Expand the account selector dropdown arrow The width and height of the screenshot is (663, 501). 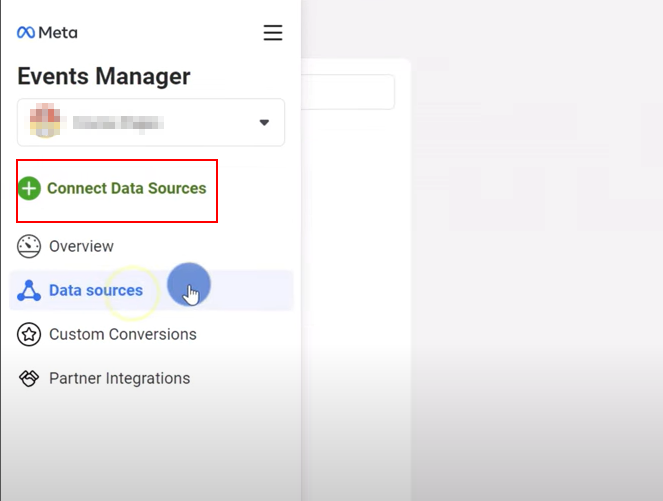pyautogui.click(x=264, y=123)
